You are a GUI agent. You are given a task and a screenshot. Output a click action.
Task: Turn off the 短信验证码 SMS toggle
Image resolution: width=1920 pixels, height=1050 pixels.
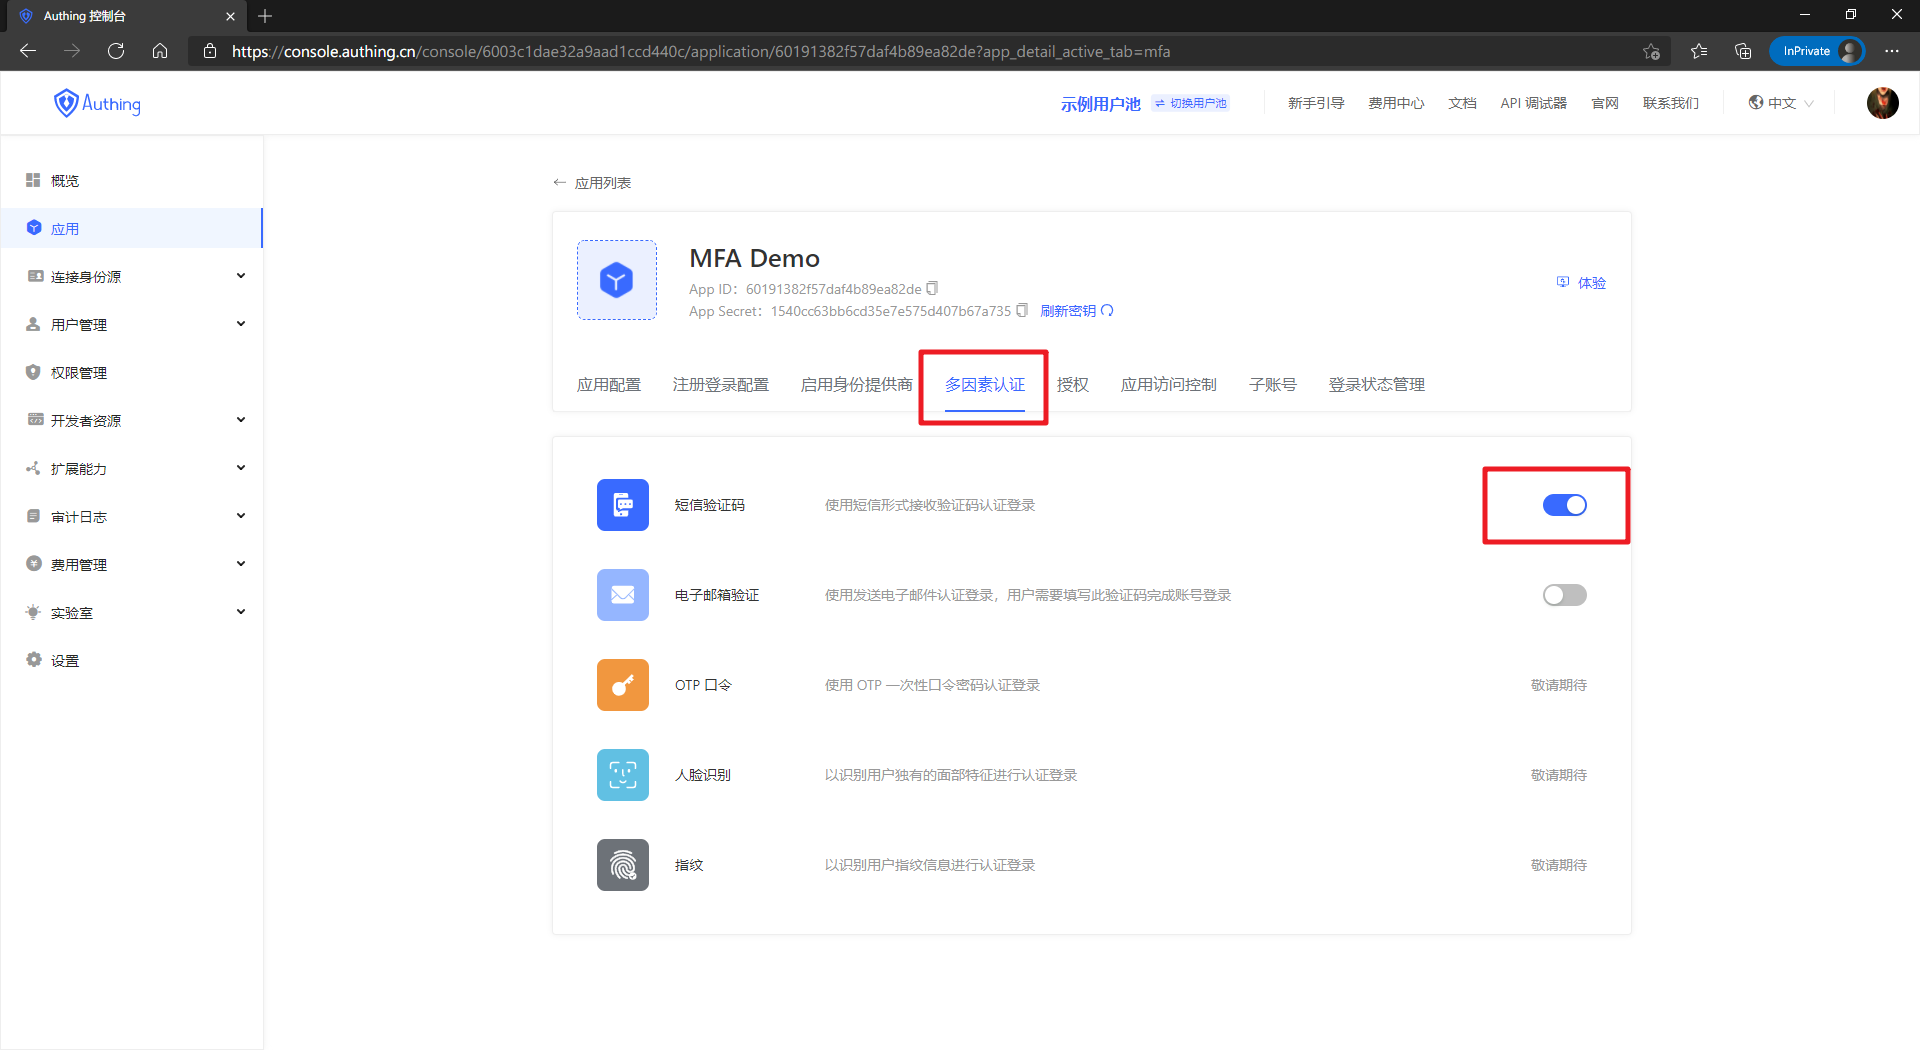tap(1564, 505)
